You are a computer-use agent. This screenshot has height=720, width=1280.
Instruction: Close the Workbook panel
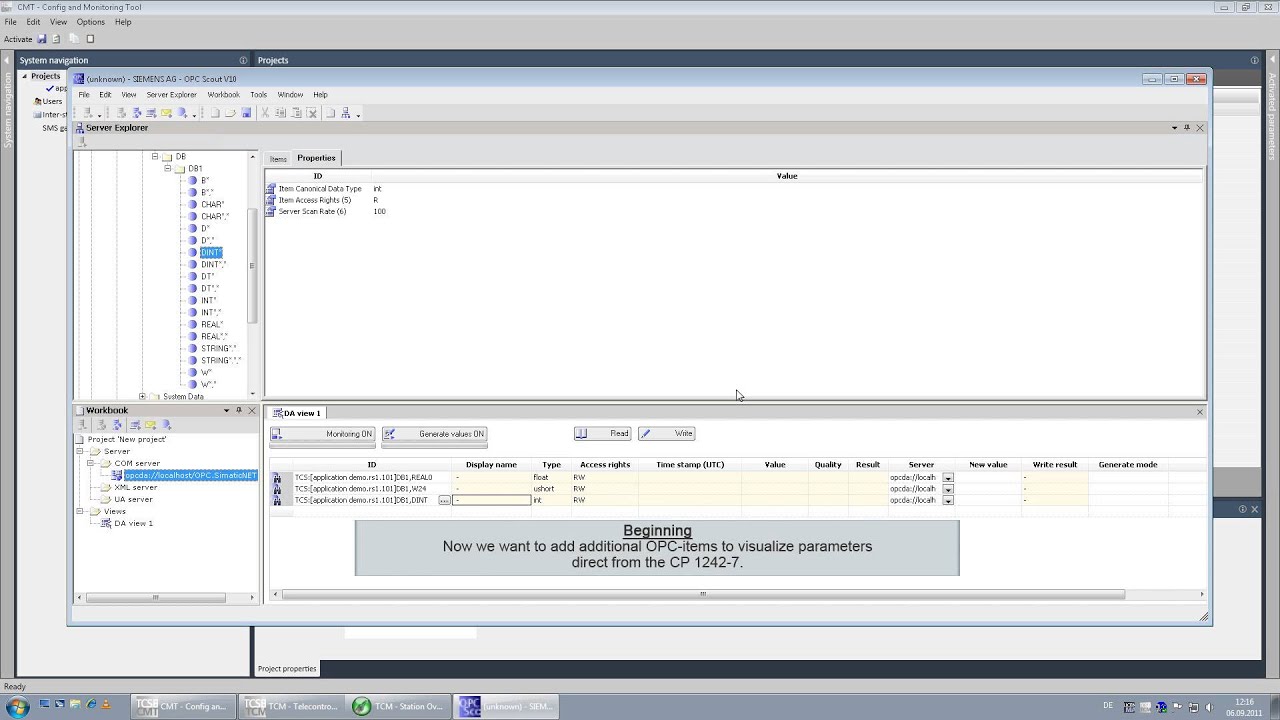[x=251, y=410]
